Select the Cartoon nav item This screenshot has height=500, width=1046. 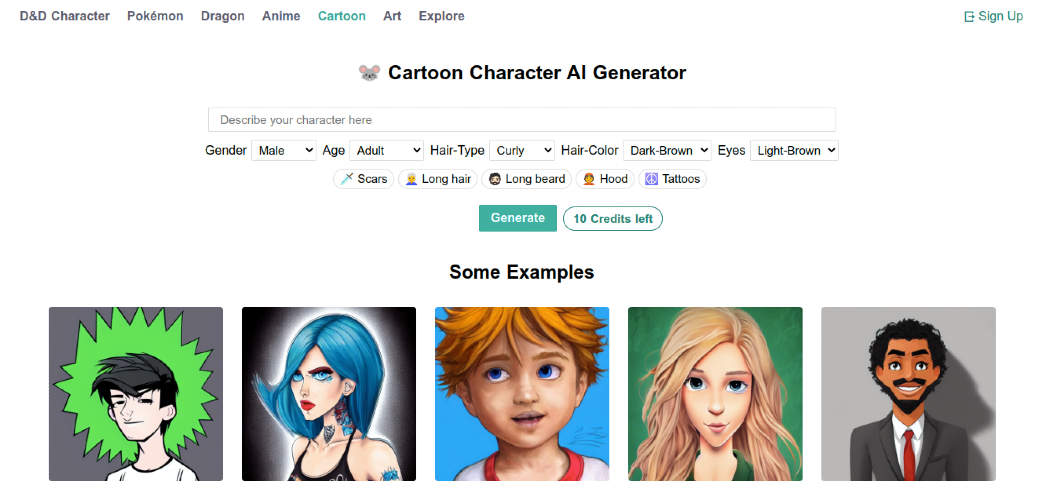pos(342,16)
